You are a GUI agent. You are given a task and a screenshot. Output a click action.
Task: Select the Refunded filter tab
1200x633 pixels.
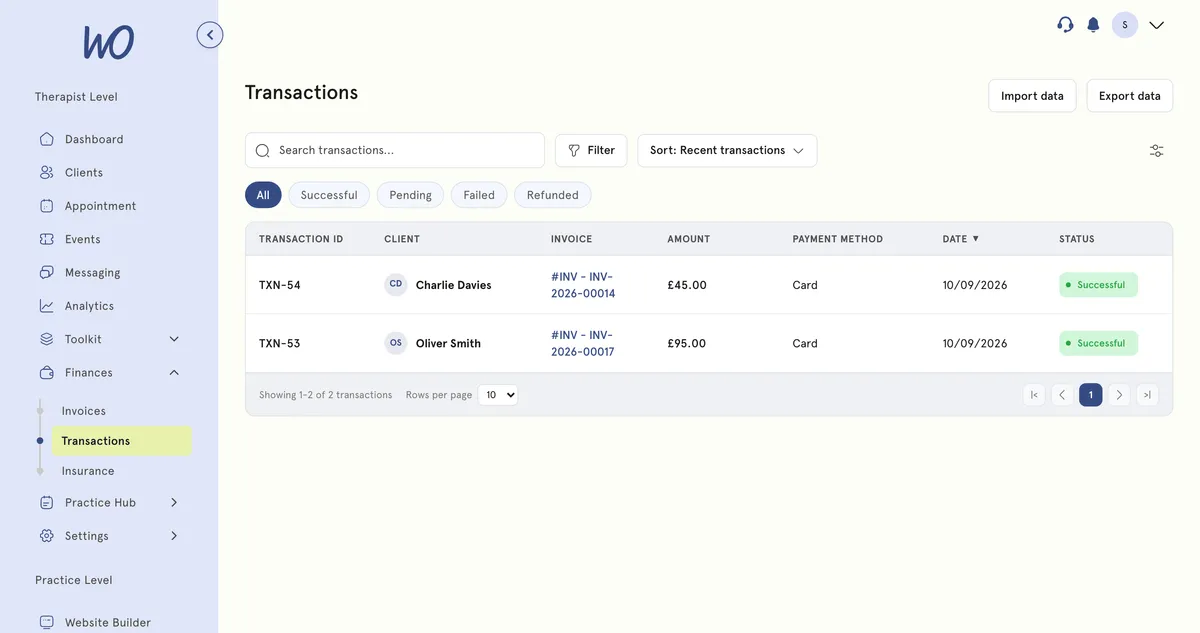click(x=553, y=195)
